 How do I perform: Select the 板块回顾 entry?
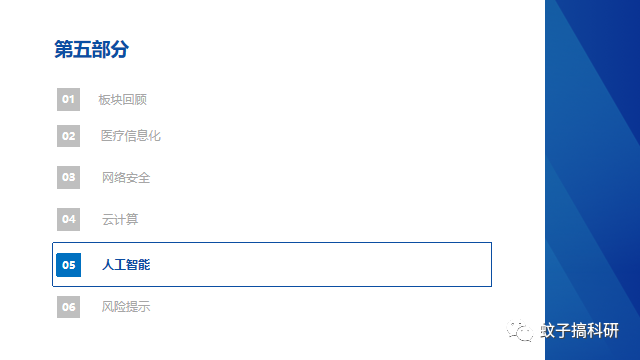[x=122, y=100]
